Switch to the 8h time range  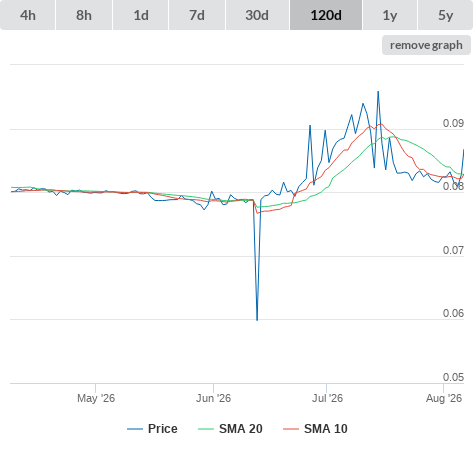pos(84,15)
